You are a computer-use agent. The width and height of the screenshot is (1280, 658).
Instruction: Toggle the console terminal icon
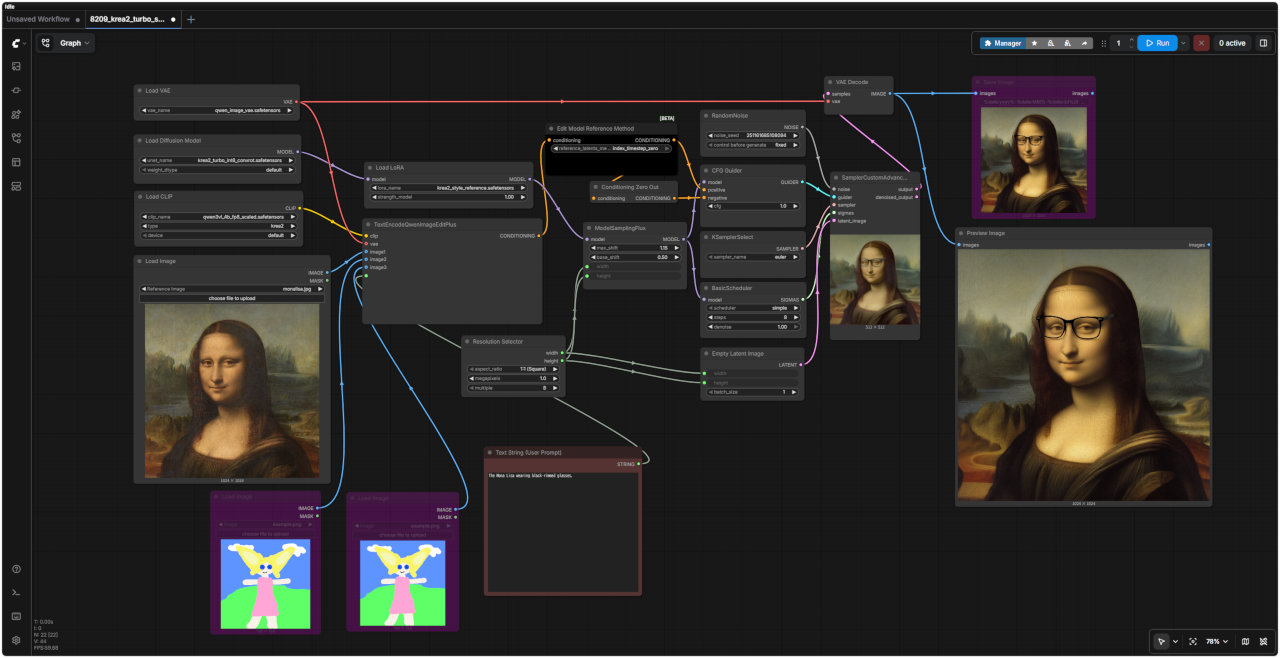coord(16,593)
